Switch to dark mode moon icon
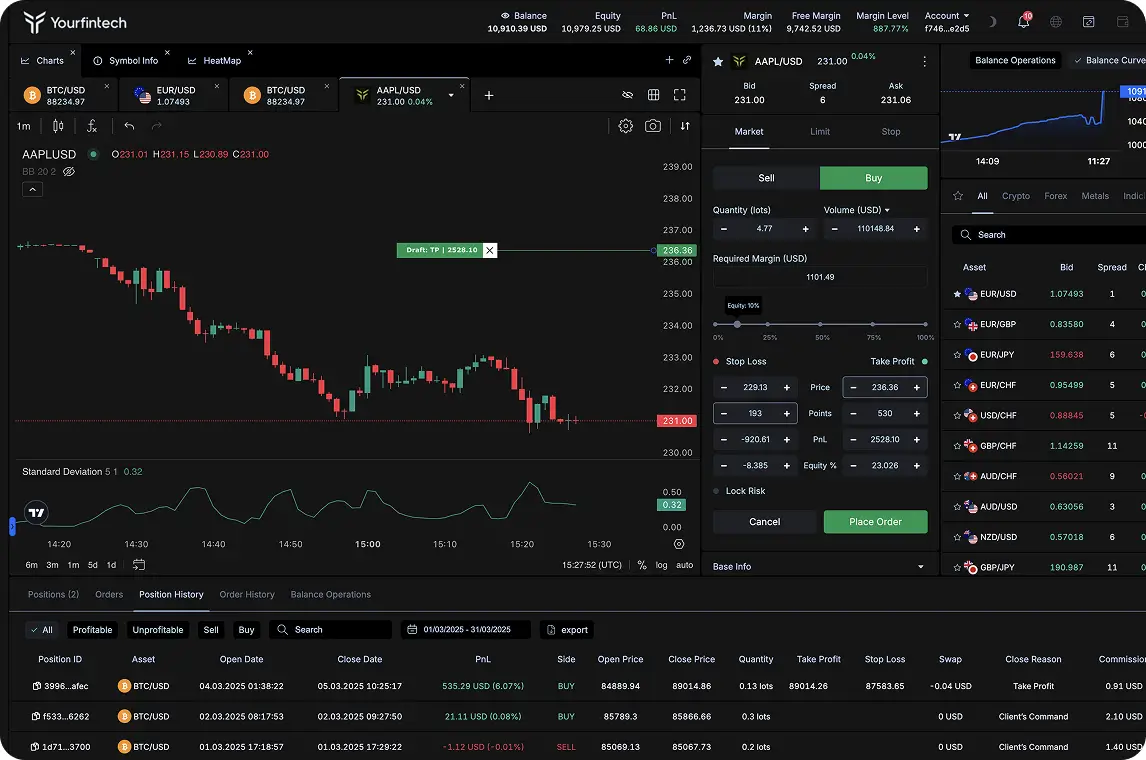The image size is (1146, 760). click(x=992, y=21)
